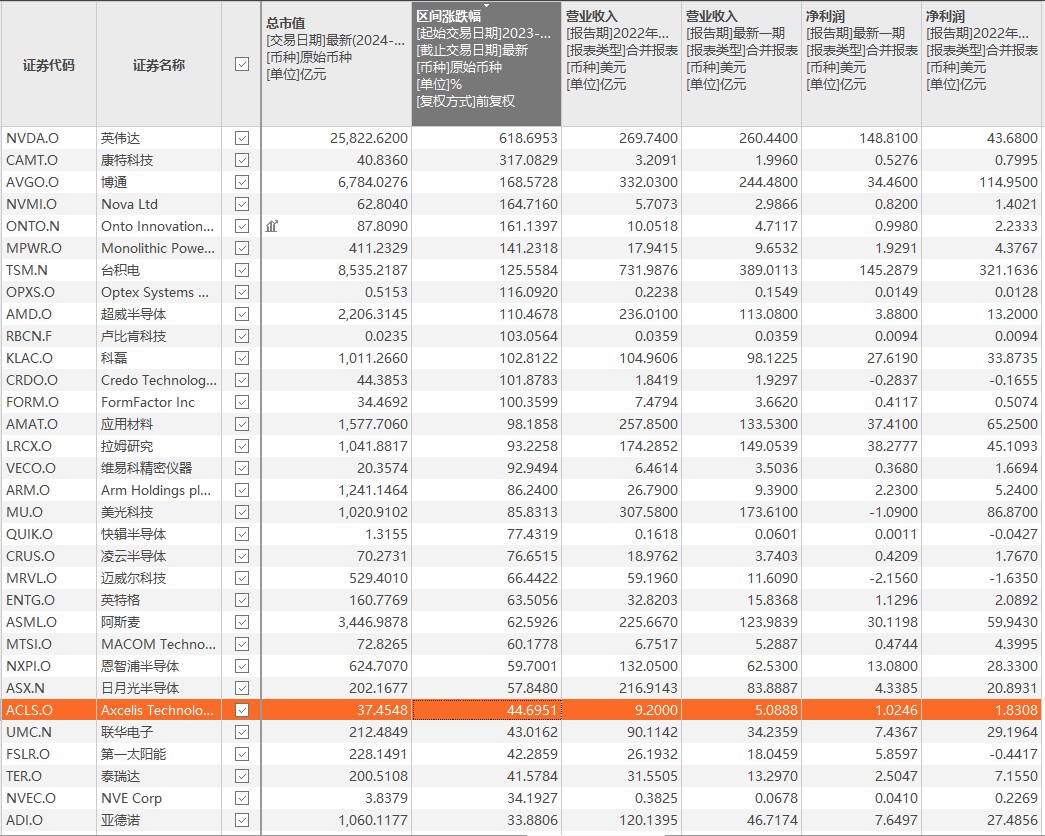Select NVDA 区间涨跌幅 value 618.6953
The image size is (1045, 836).
click(x=528, y=138)
